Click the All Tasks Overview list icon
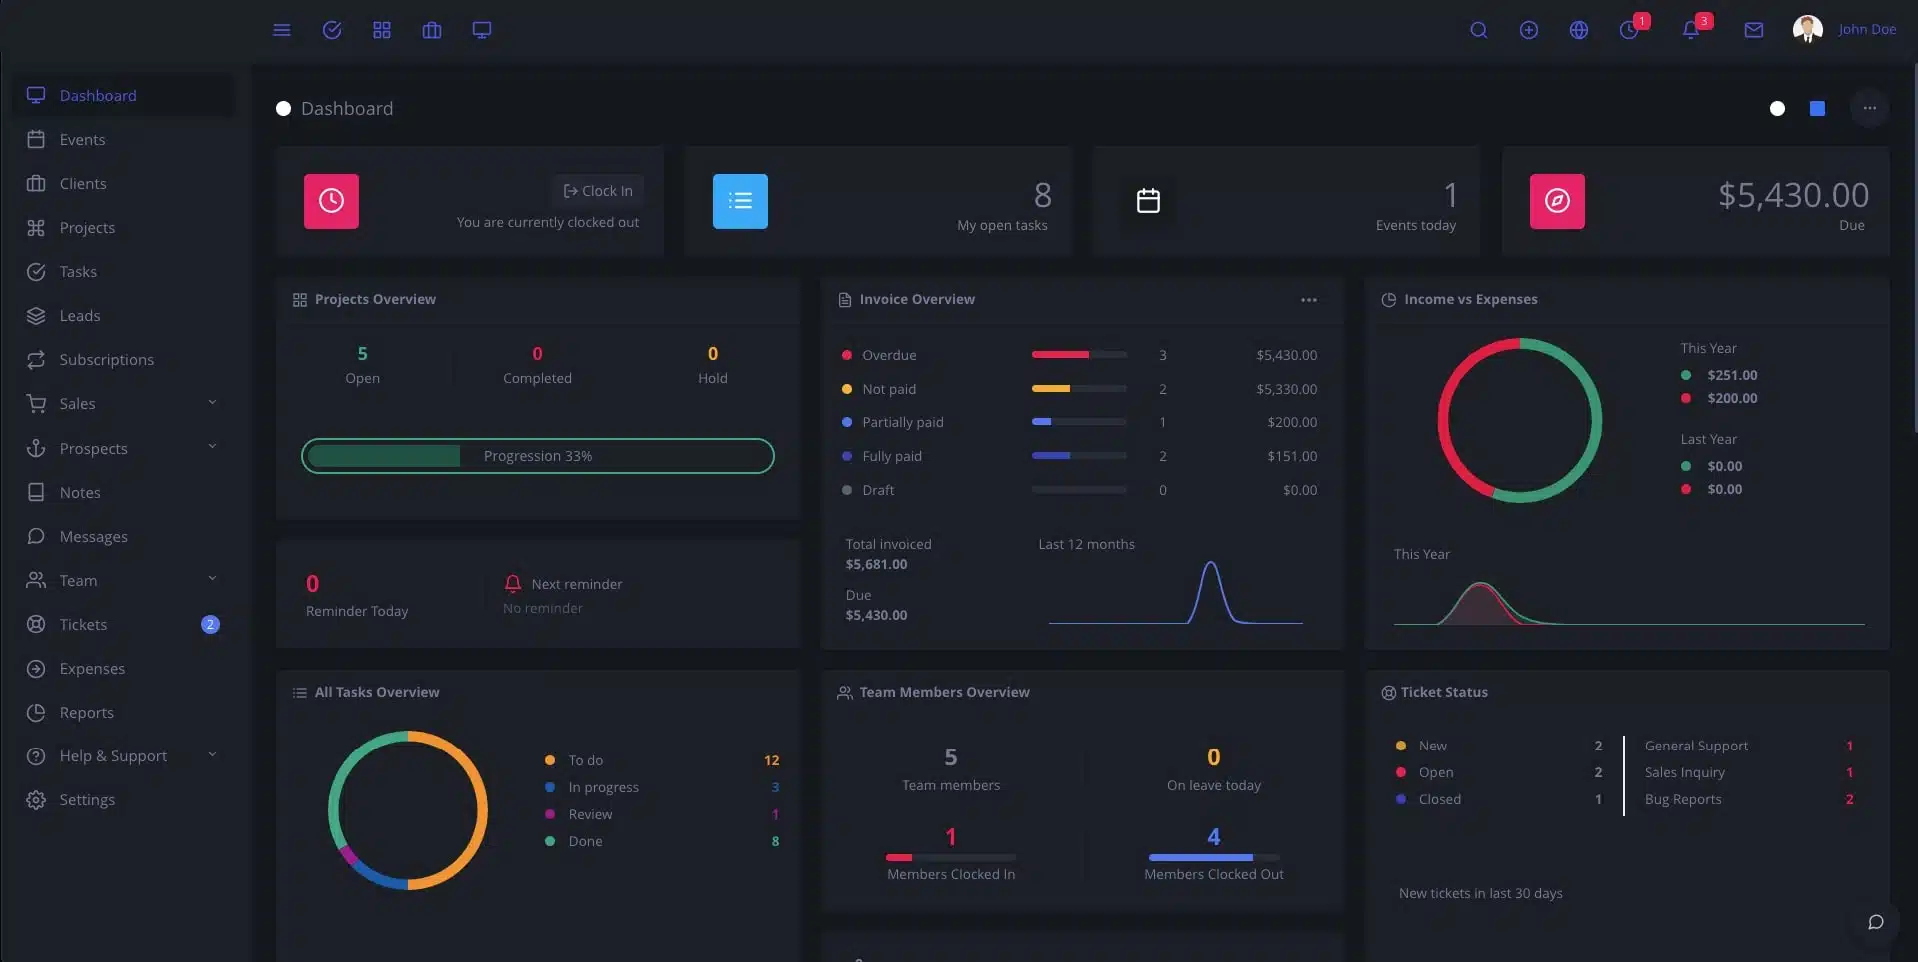This screenshot has width=1918, height=962. tap(300, 692)
